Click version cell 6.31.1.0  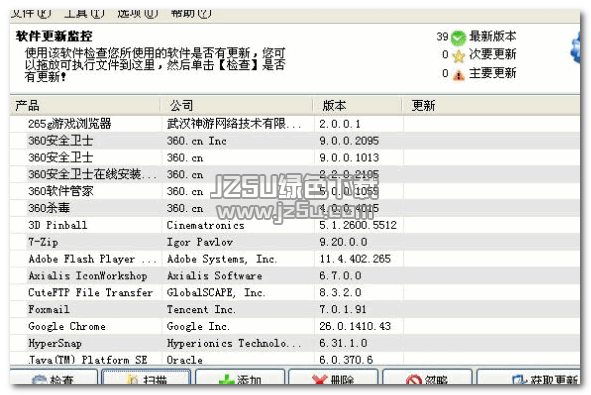click(x=343, y=343)
